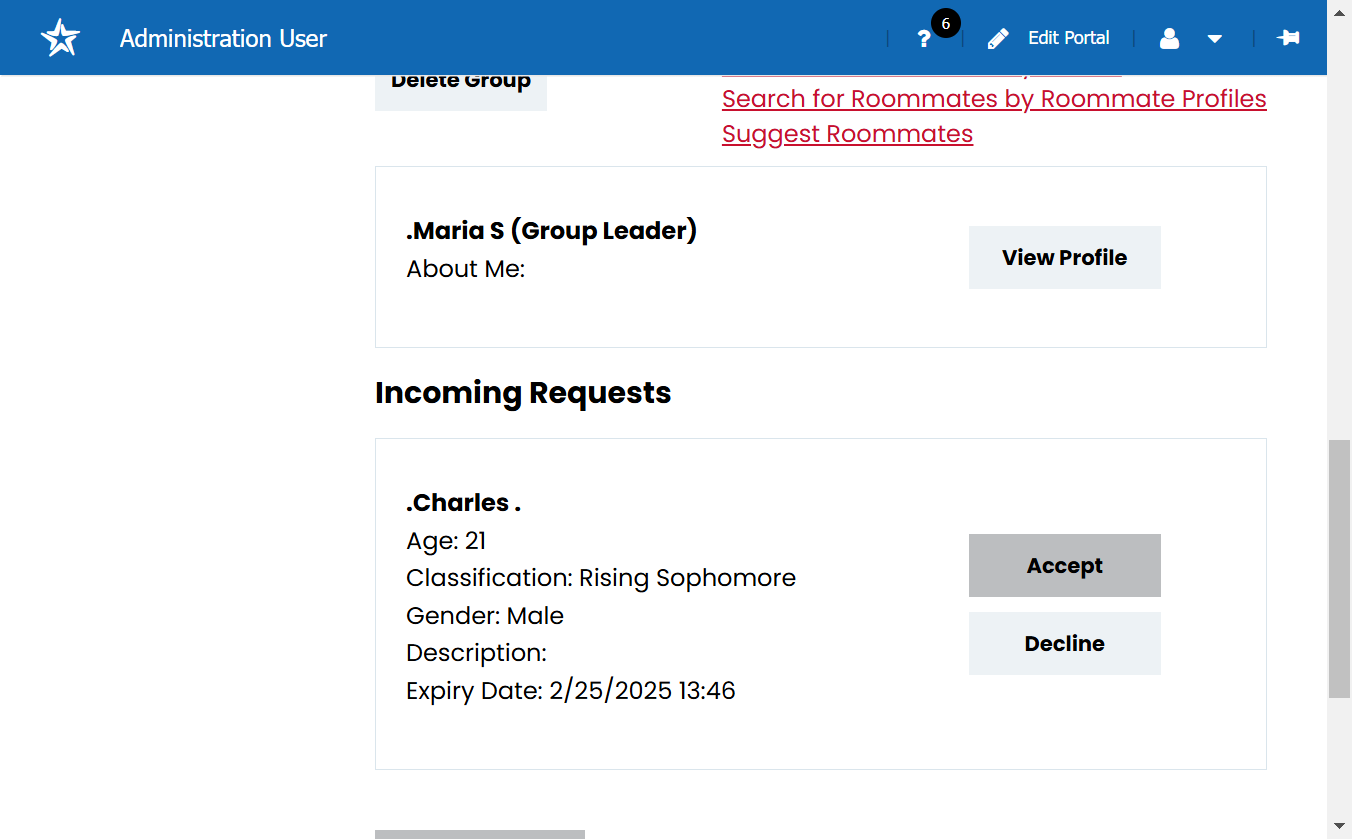The height and width of the screenshot is (839, 1352).
Task: Click the About Me: label
Action: coord(465,269)
